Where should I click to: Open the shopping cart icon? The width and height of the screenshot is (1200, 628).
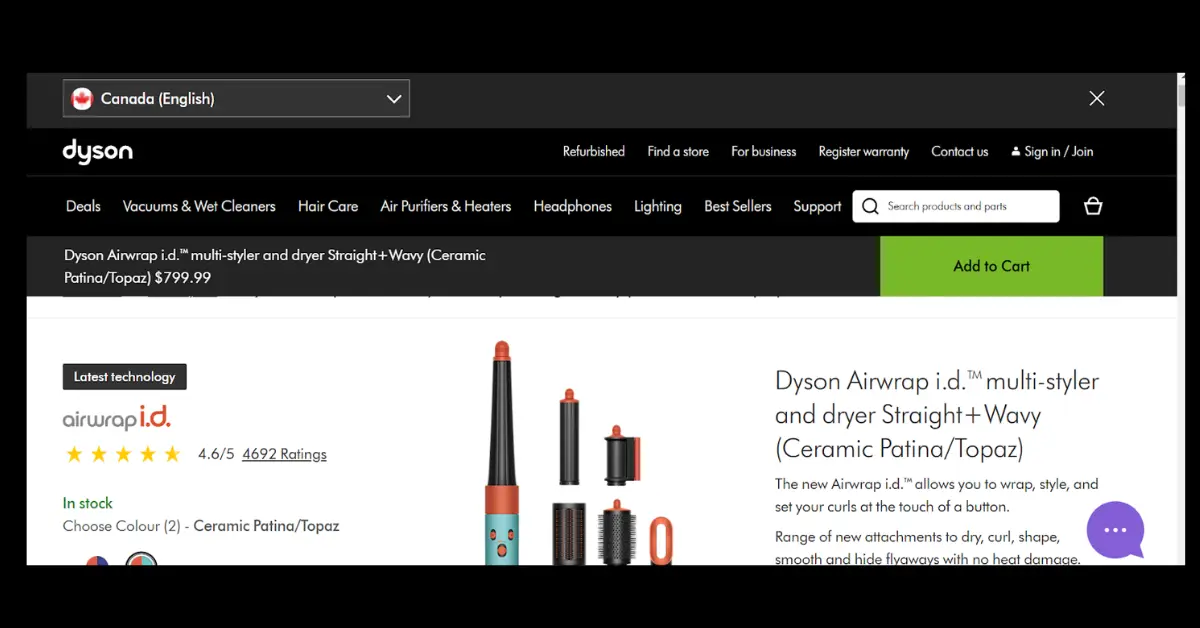click(1093, 206)
